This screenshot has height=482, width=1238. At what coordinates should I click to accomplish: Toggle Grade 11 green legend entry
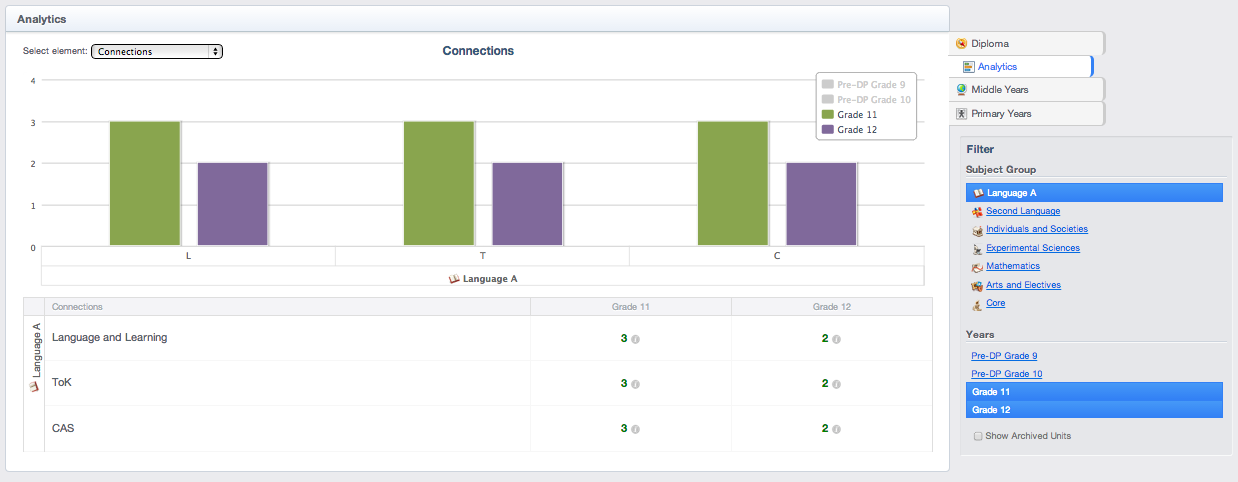[850, 115]
